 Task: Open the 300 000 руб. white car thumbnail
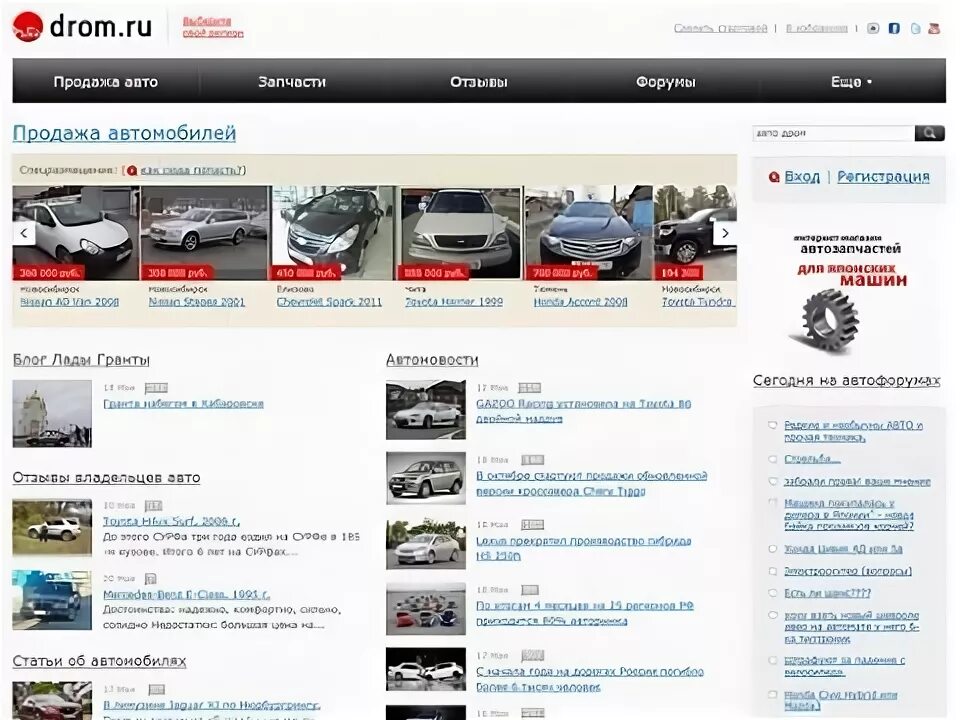(x=76, y=233)
